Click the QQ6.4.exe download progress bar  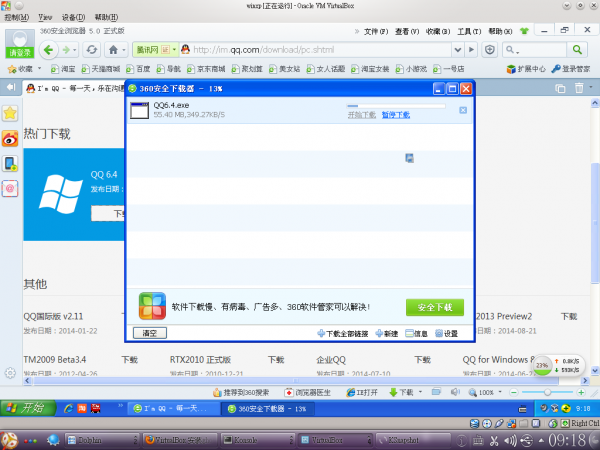(396, 106)
